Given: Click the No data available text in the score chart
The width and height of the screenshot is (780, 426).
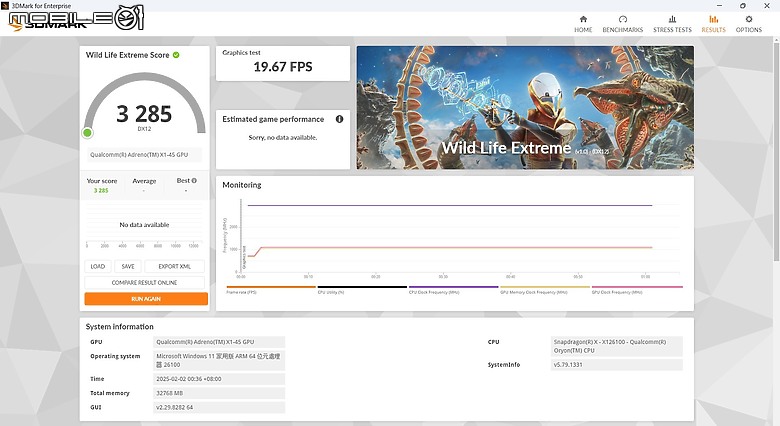Looking at the screenshot, I should 144,225.
